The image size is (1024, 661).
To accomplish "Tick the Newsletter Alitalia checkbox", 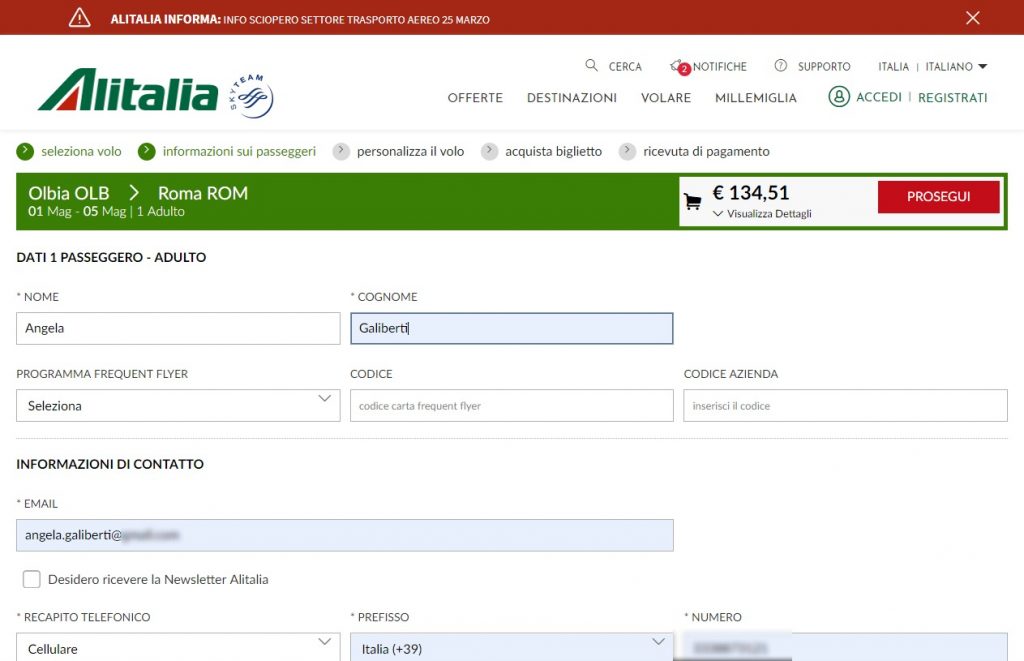I will coord(31,579).
